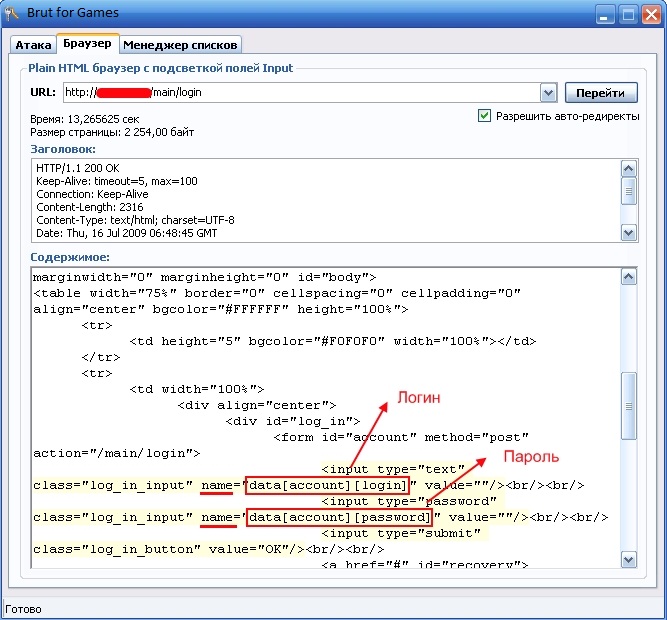Click the Заголовок section label
667x620 pixels.
tap(63, 149)
